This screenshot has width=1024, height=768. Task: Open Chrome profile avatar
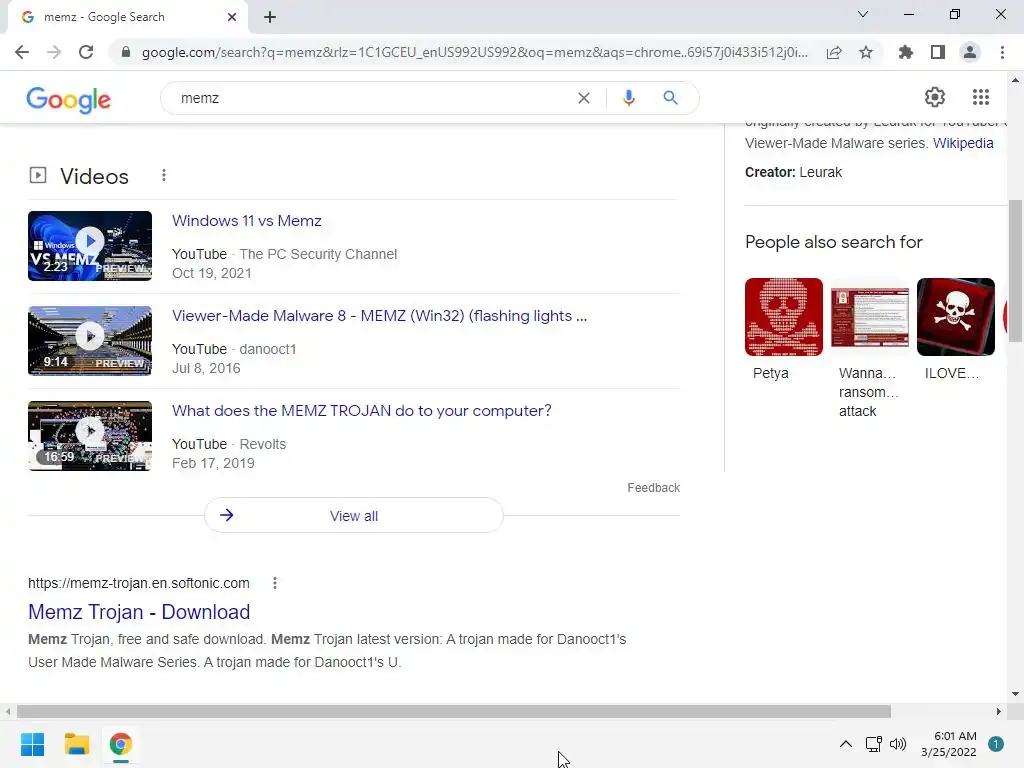pyautogui.click(x=970, y=52)
